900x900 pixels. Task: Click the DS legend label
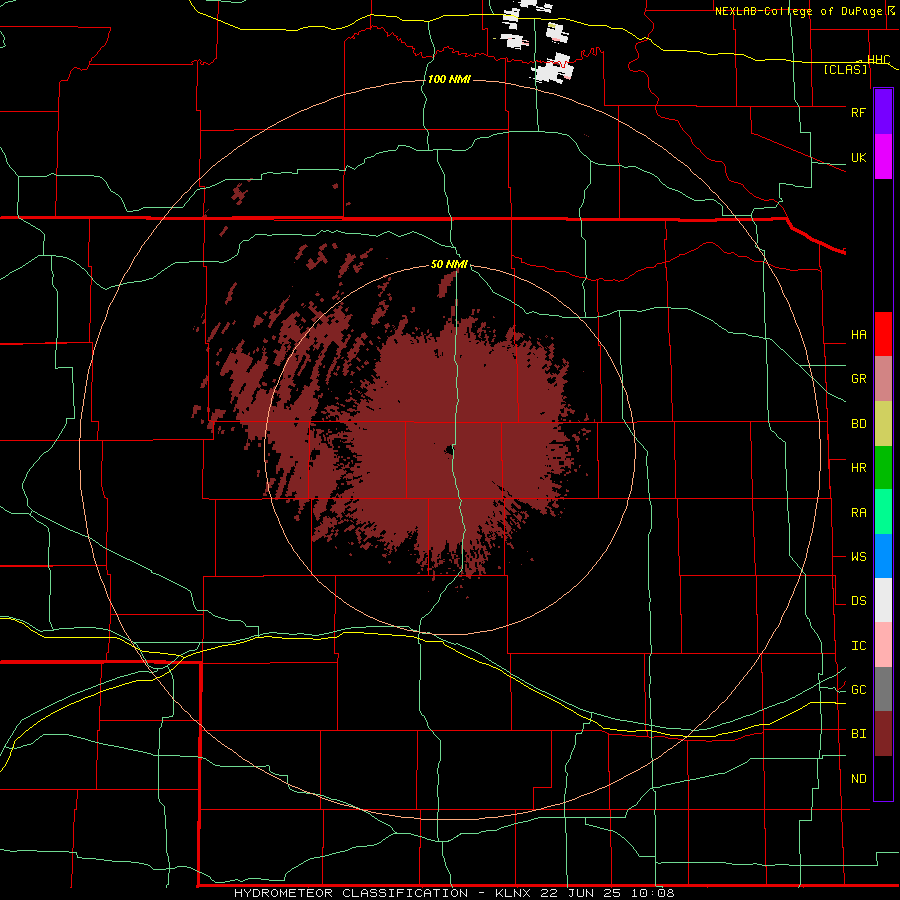click(858, 601)
